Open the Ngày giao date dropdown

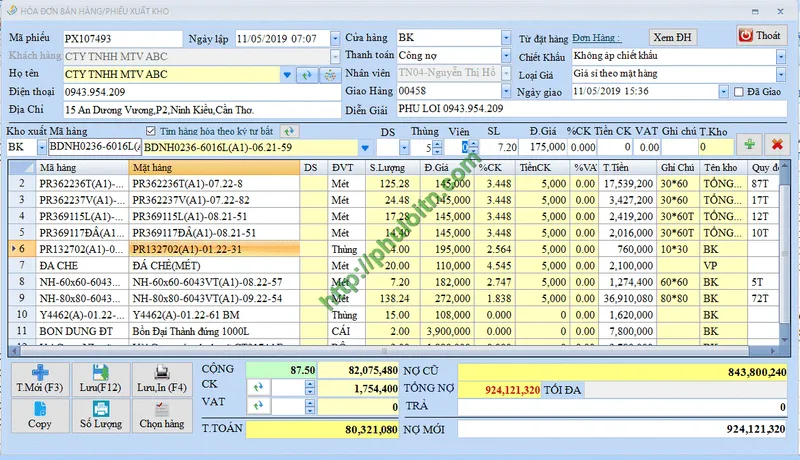tap(723, 92)
